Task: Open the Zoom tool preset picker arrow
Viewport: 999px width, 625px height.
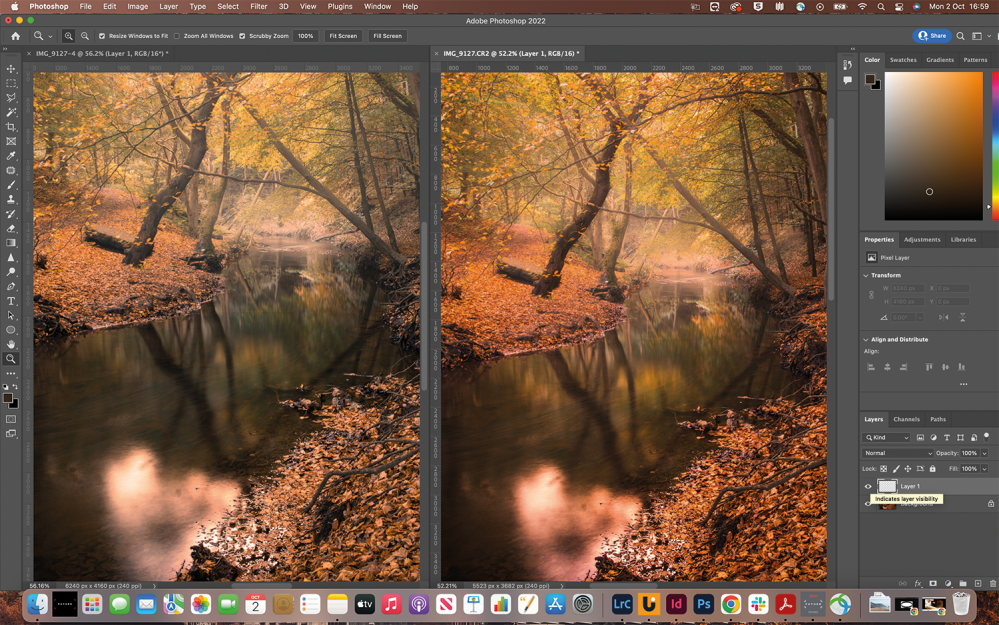Action: [50, 37]
